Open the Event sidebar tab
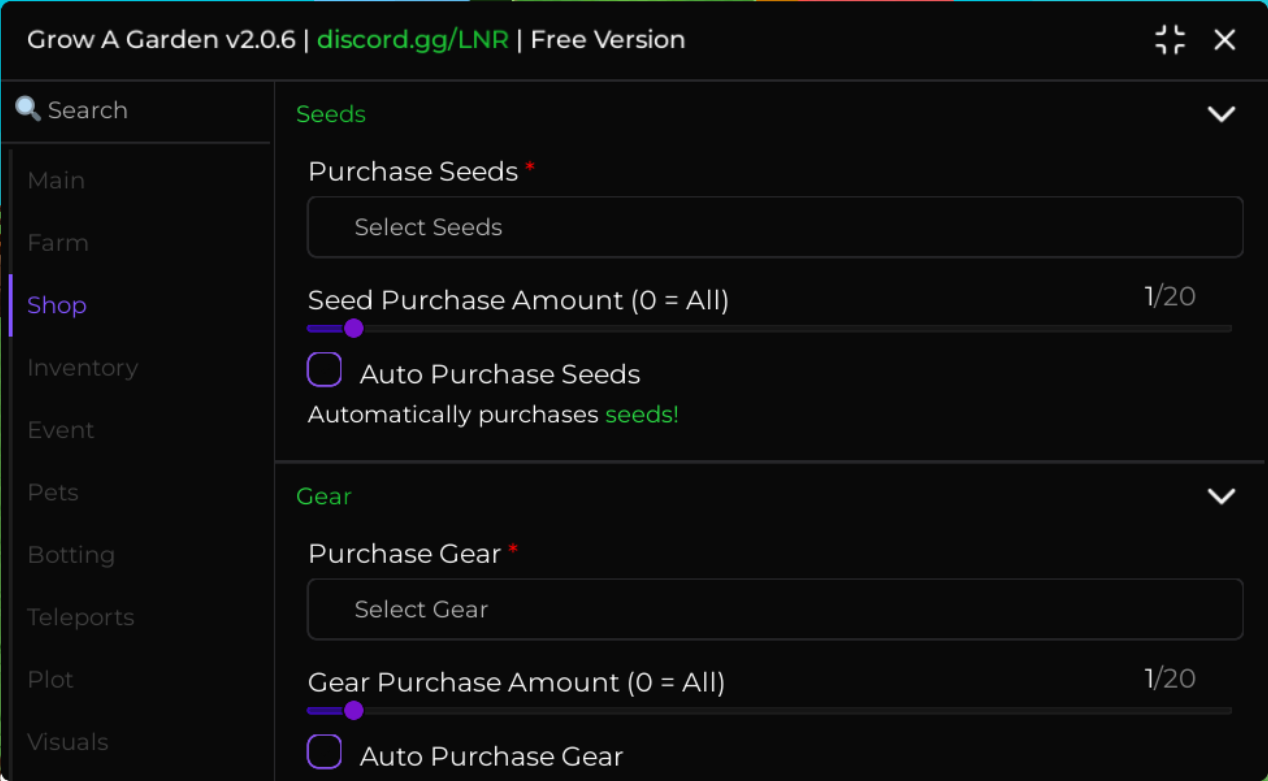The image size is (1268, 781). point(61,430)
